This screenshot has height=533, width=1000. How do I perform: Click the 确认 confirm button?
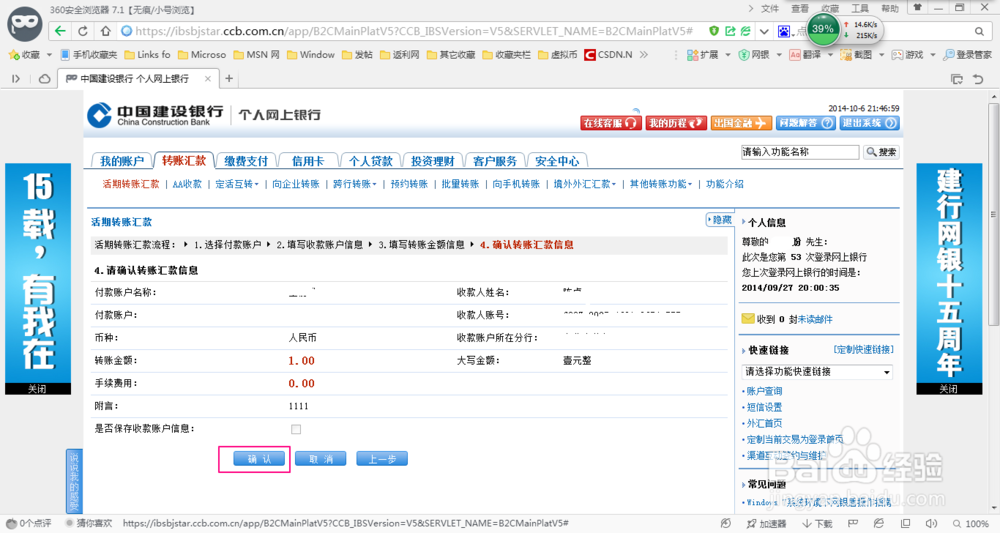[259, 459]
